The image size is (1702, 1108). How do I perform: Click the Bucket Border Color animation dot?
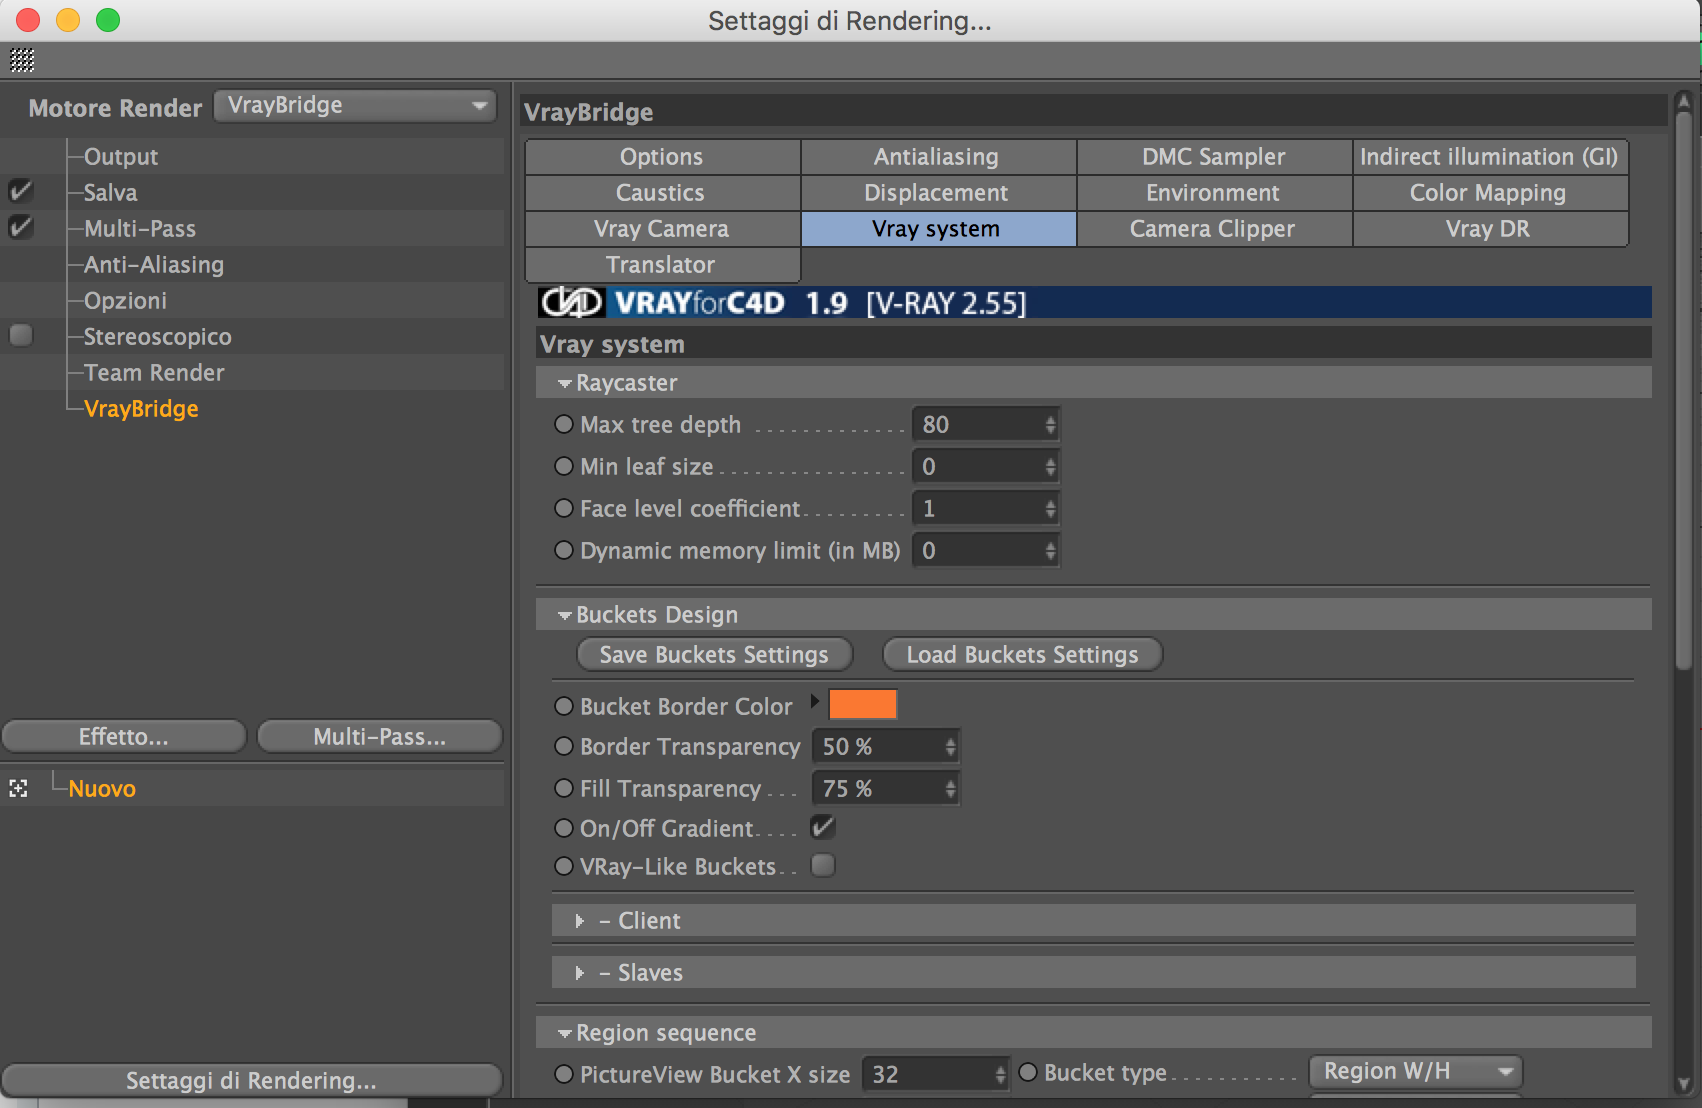pyautogui.click(x=564, y=706)
